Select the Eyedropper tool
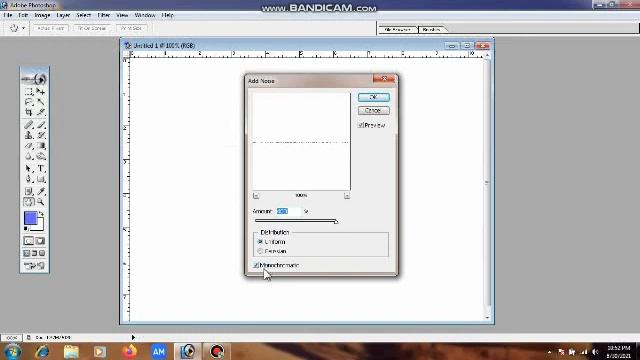This screenshot has width=640, height=360. click(x=40, y=191)
